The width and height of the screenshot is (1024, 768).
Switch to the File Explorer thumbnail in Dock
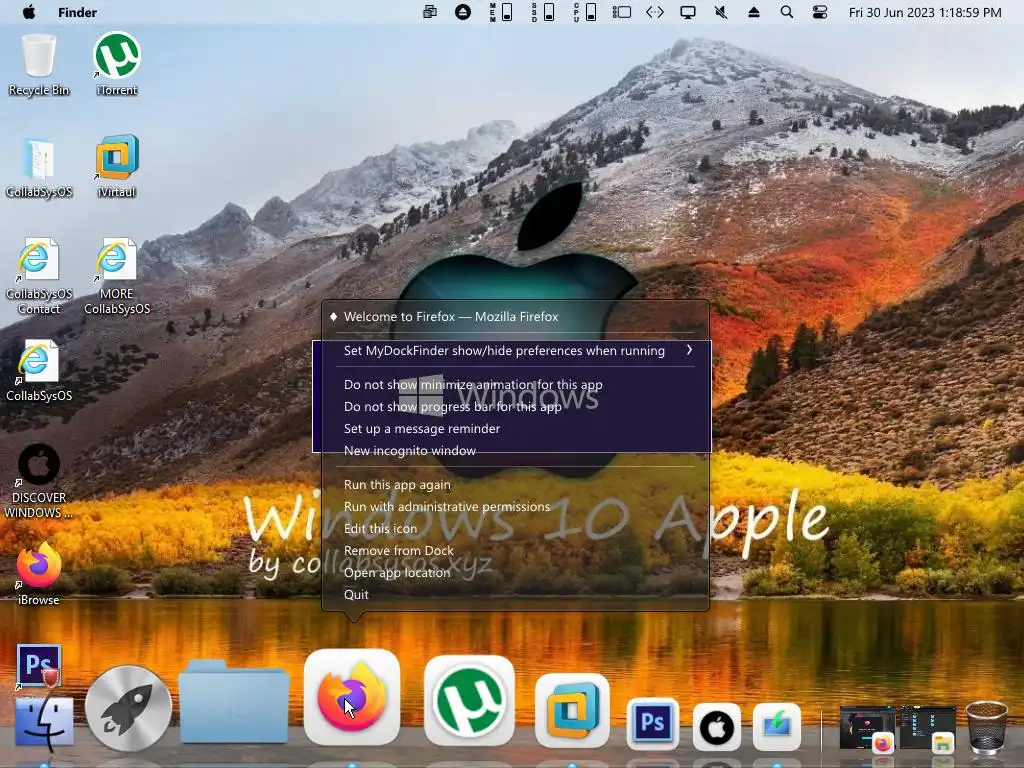point(927,728)
